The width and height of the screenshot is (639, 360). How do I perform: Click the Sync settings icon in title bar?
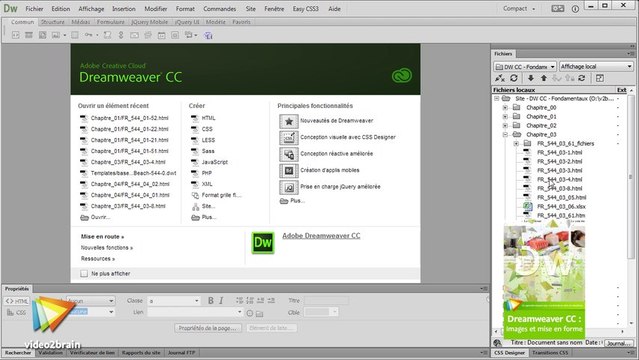click(x=557, y=9)
